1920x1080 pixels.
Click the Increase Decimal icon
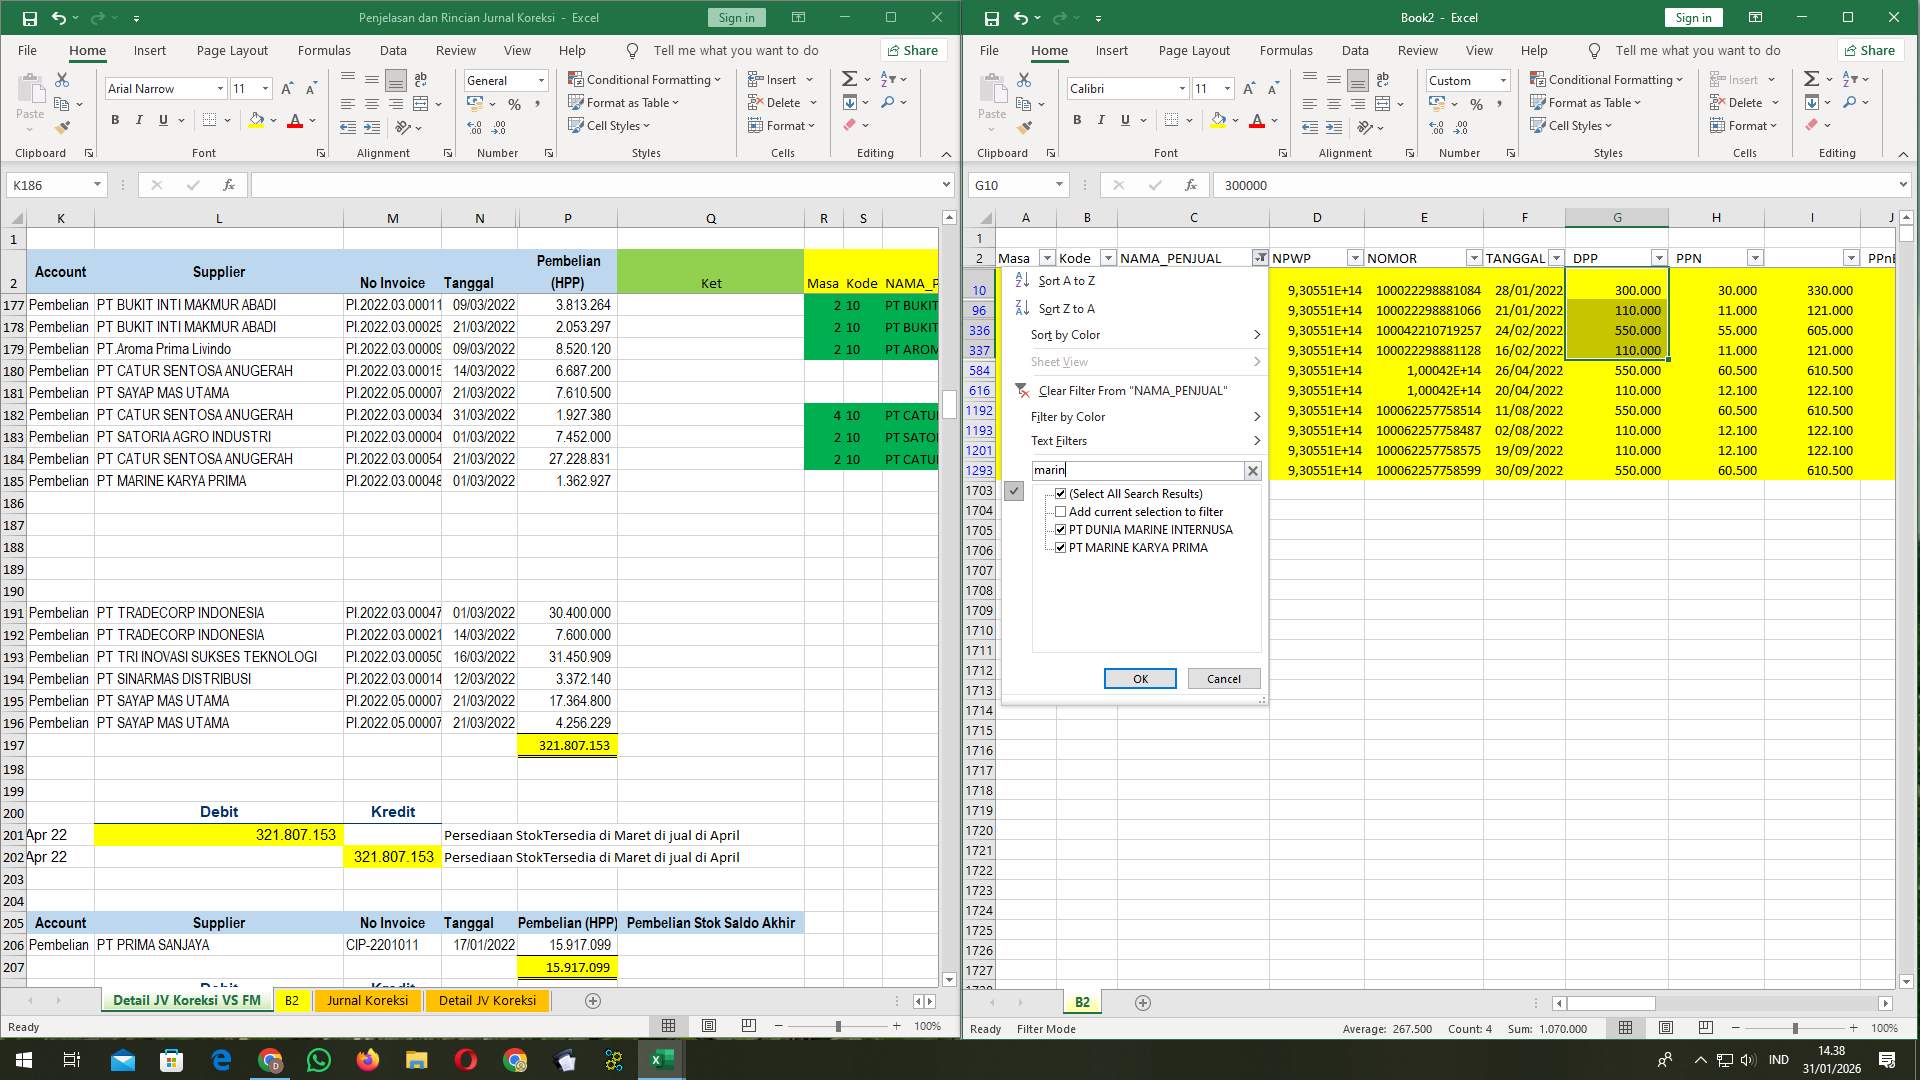point(1437,128)
